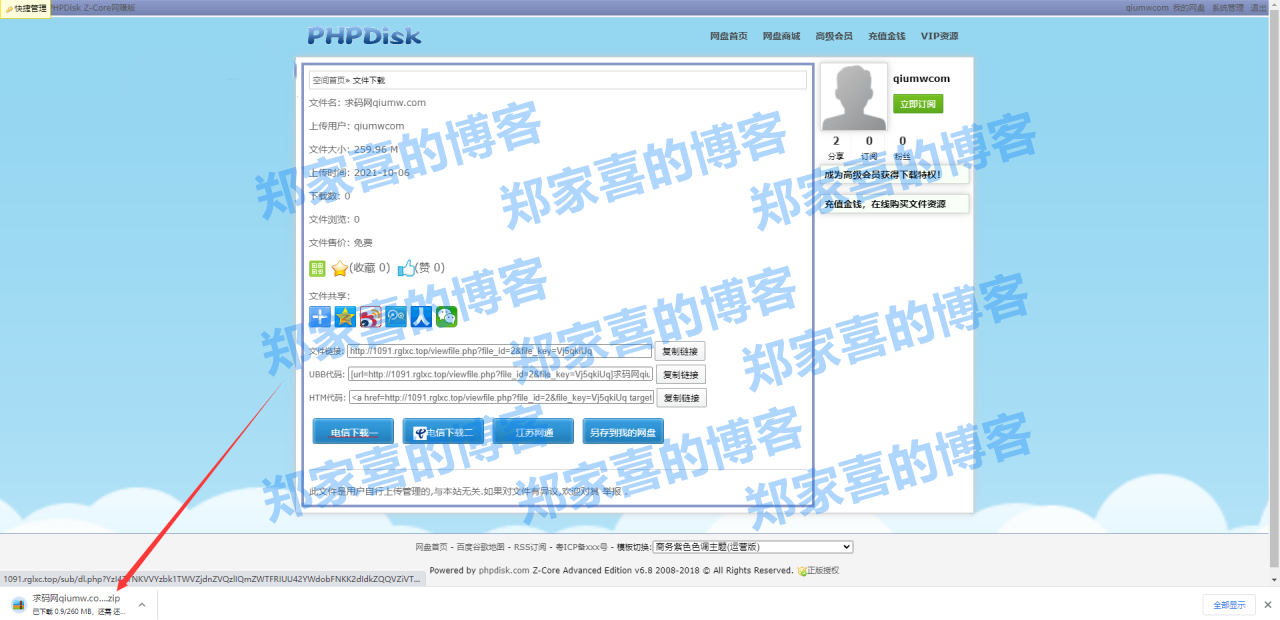Viewport: 1280px width, 620px height.
Task: Click the 收藏 0 favorites text
Action: point(370,268)
